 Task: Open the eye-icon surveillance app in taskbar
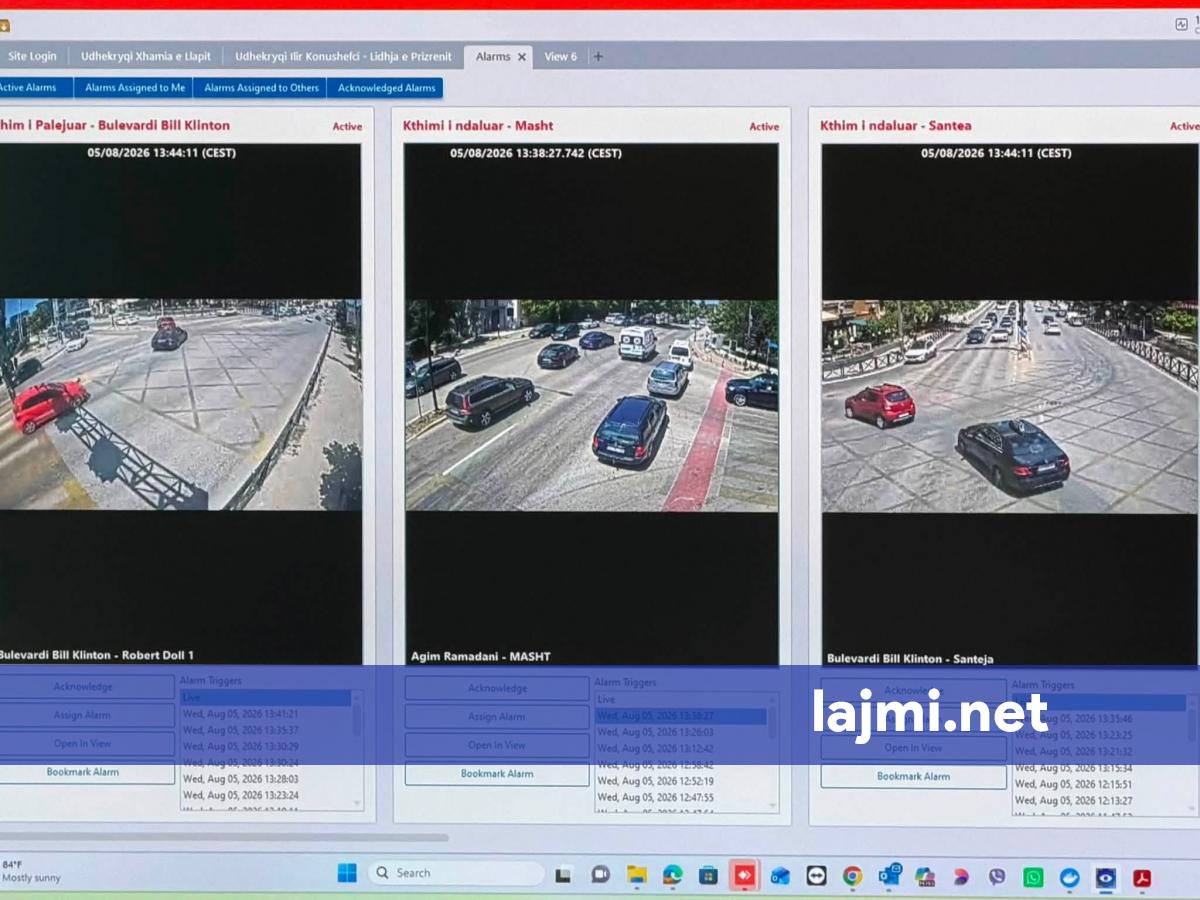(x=1105, y=878)
